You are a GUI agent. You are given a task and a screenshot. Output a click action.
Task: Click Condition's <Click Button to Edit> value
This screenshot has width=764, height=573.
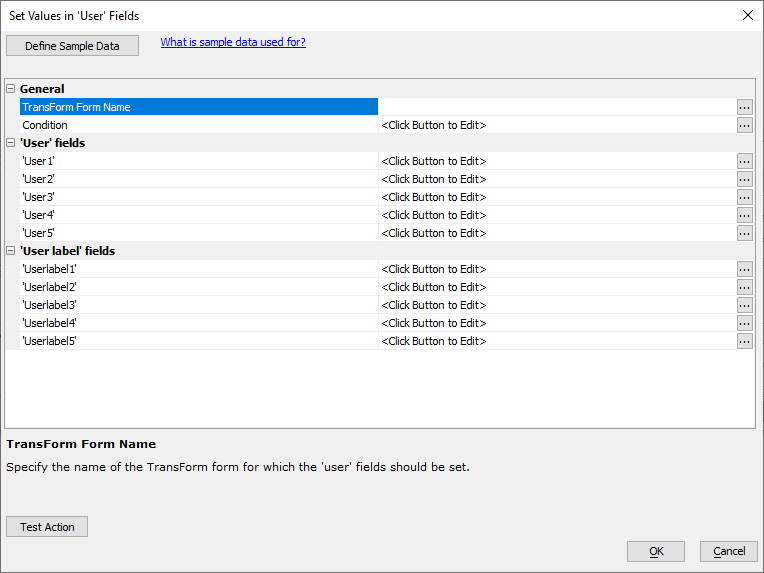(434, 125)
